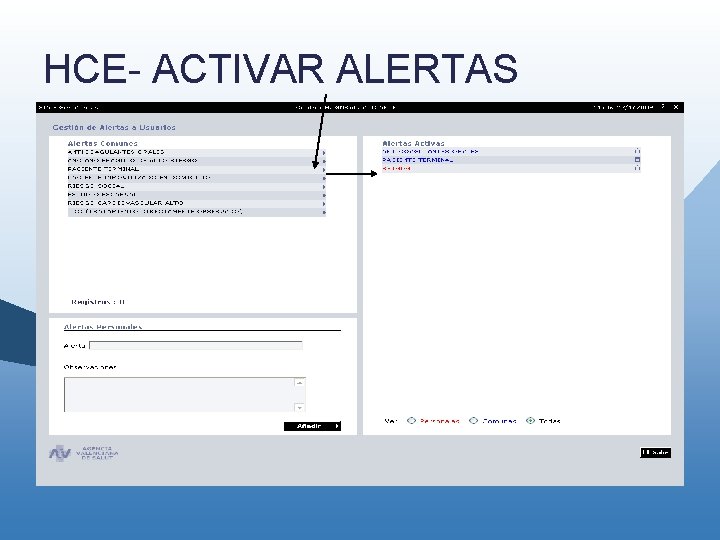
Task: Click into the Alerta text field
Action: (196, 345)
